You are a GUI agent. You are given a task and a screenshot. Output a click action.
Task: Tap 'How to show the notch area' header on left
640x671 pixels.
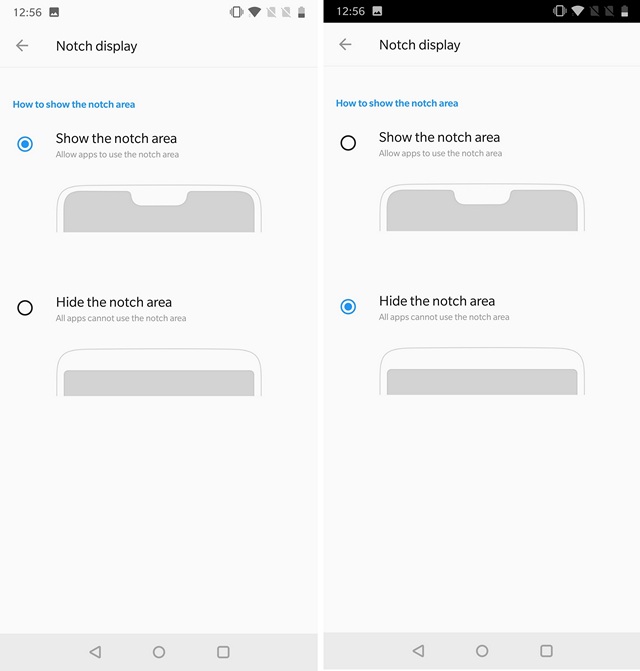tap(74, 104)
